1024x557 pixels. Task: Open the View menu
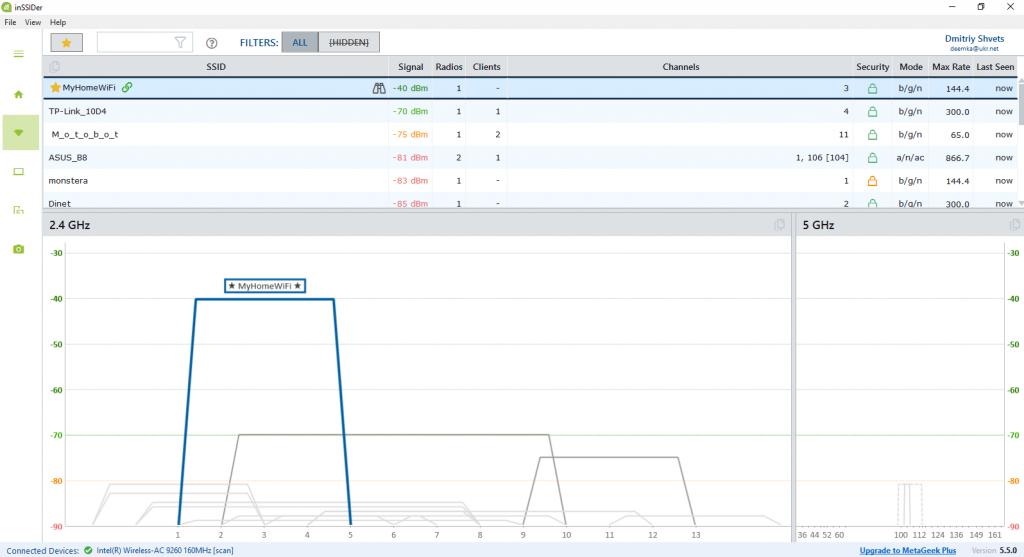pos(33,22)
